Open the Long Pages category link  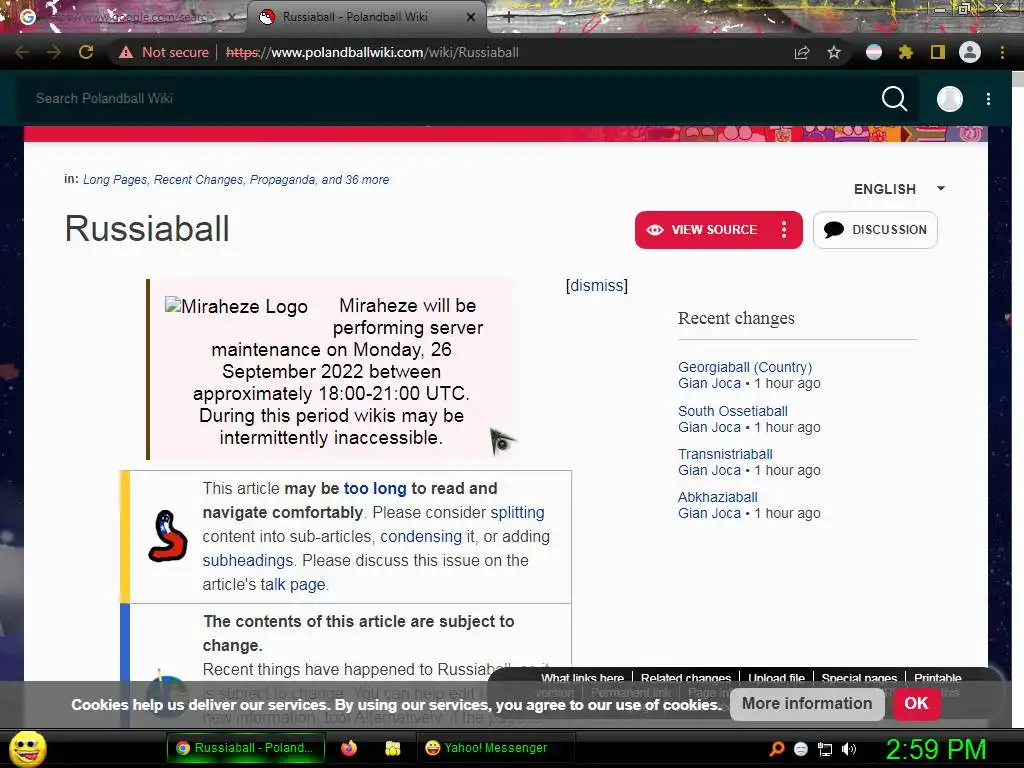116,180
